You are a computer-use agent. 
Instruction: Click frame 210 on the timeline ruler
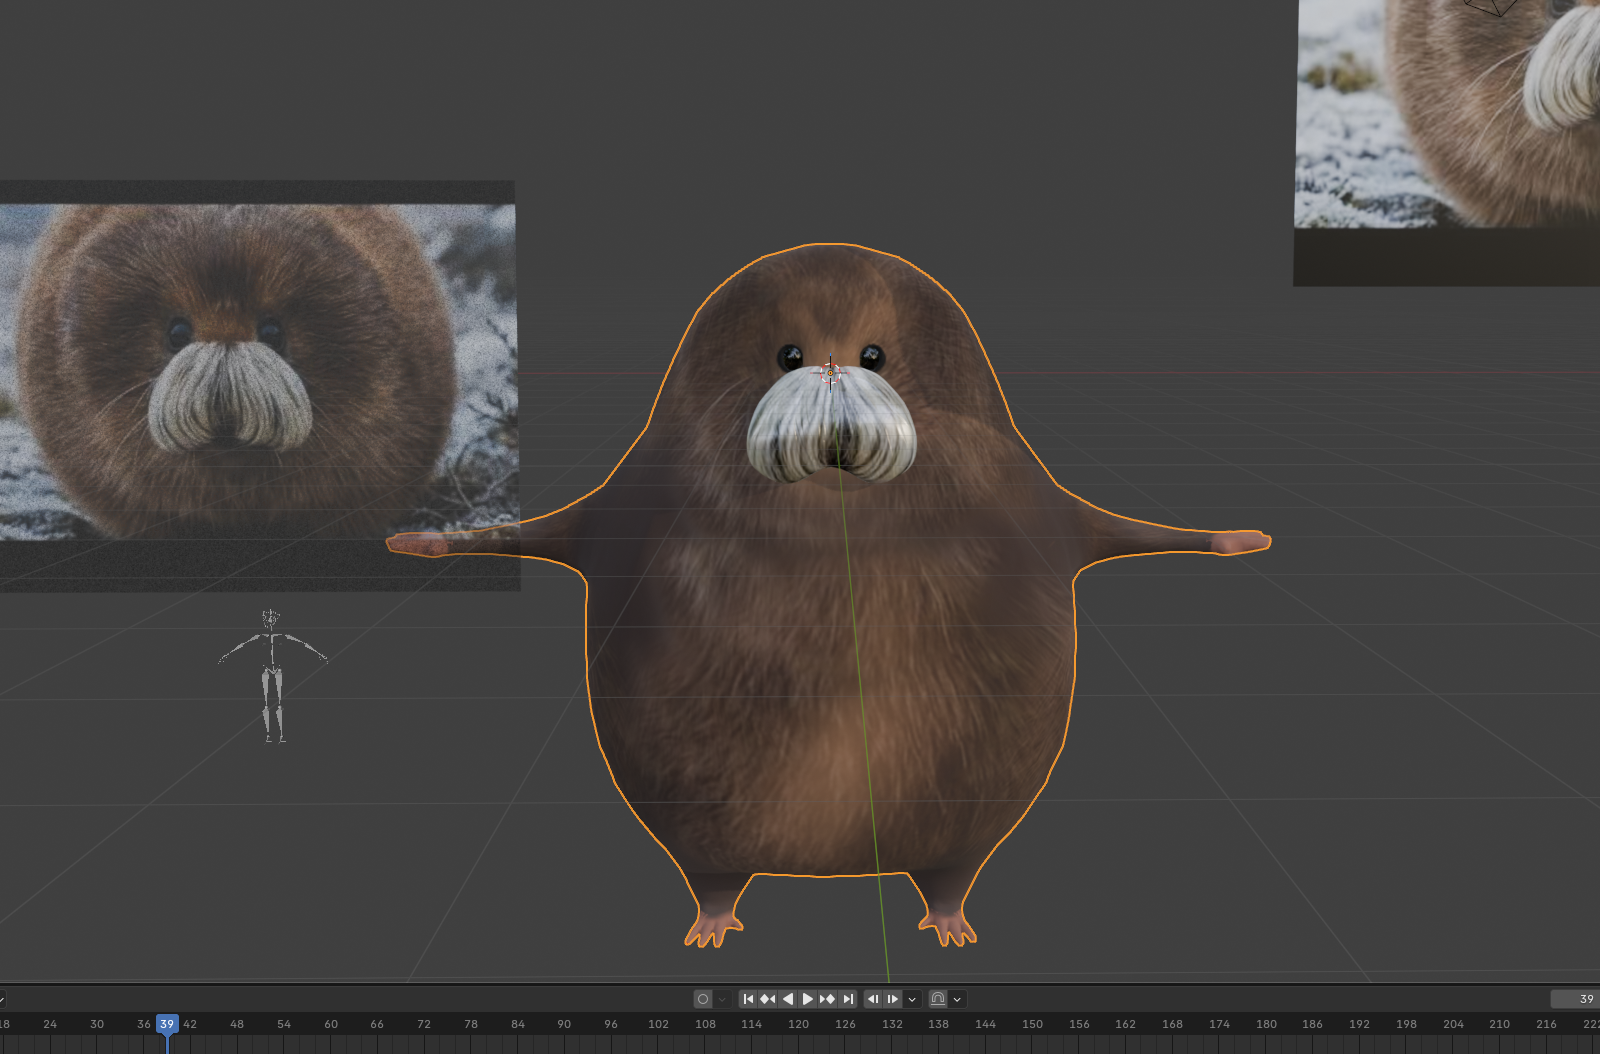click(x=1499, y=1024)
